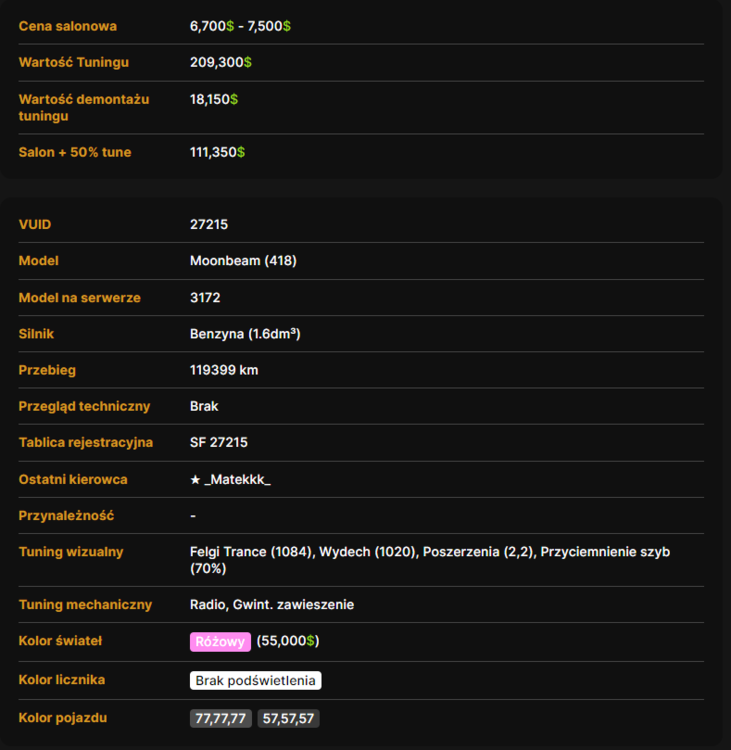The height and width of the screenshot is (750, 731).
Task: Click the Moonbeam (418) model value
Action: (243, 261)
